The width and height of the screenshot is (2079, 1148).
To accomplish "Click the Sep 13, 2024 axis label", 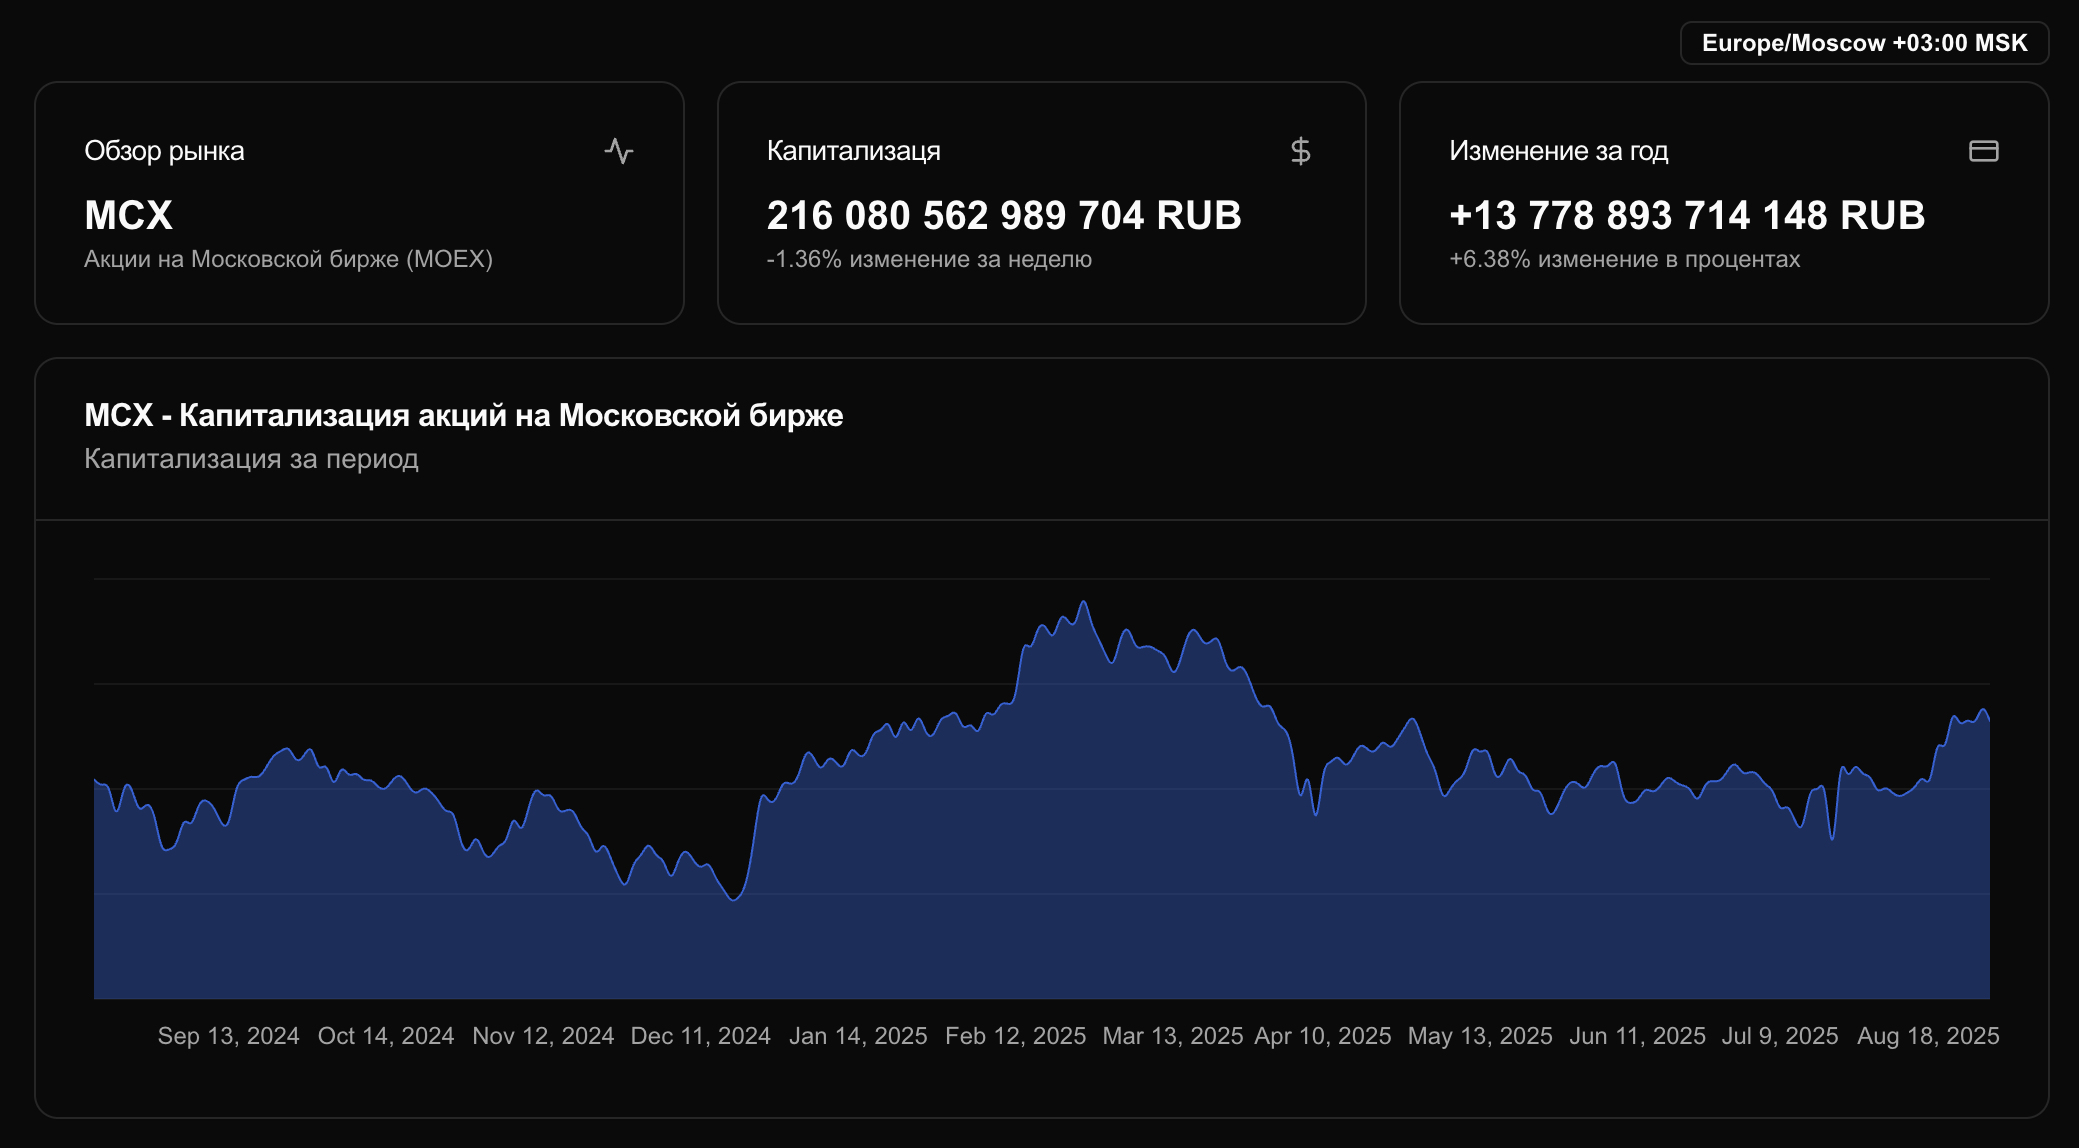I will point(228,1036).
